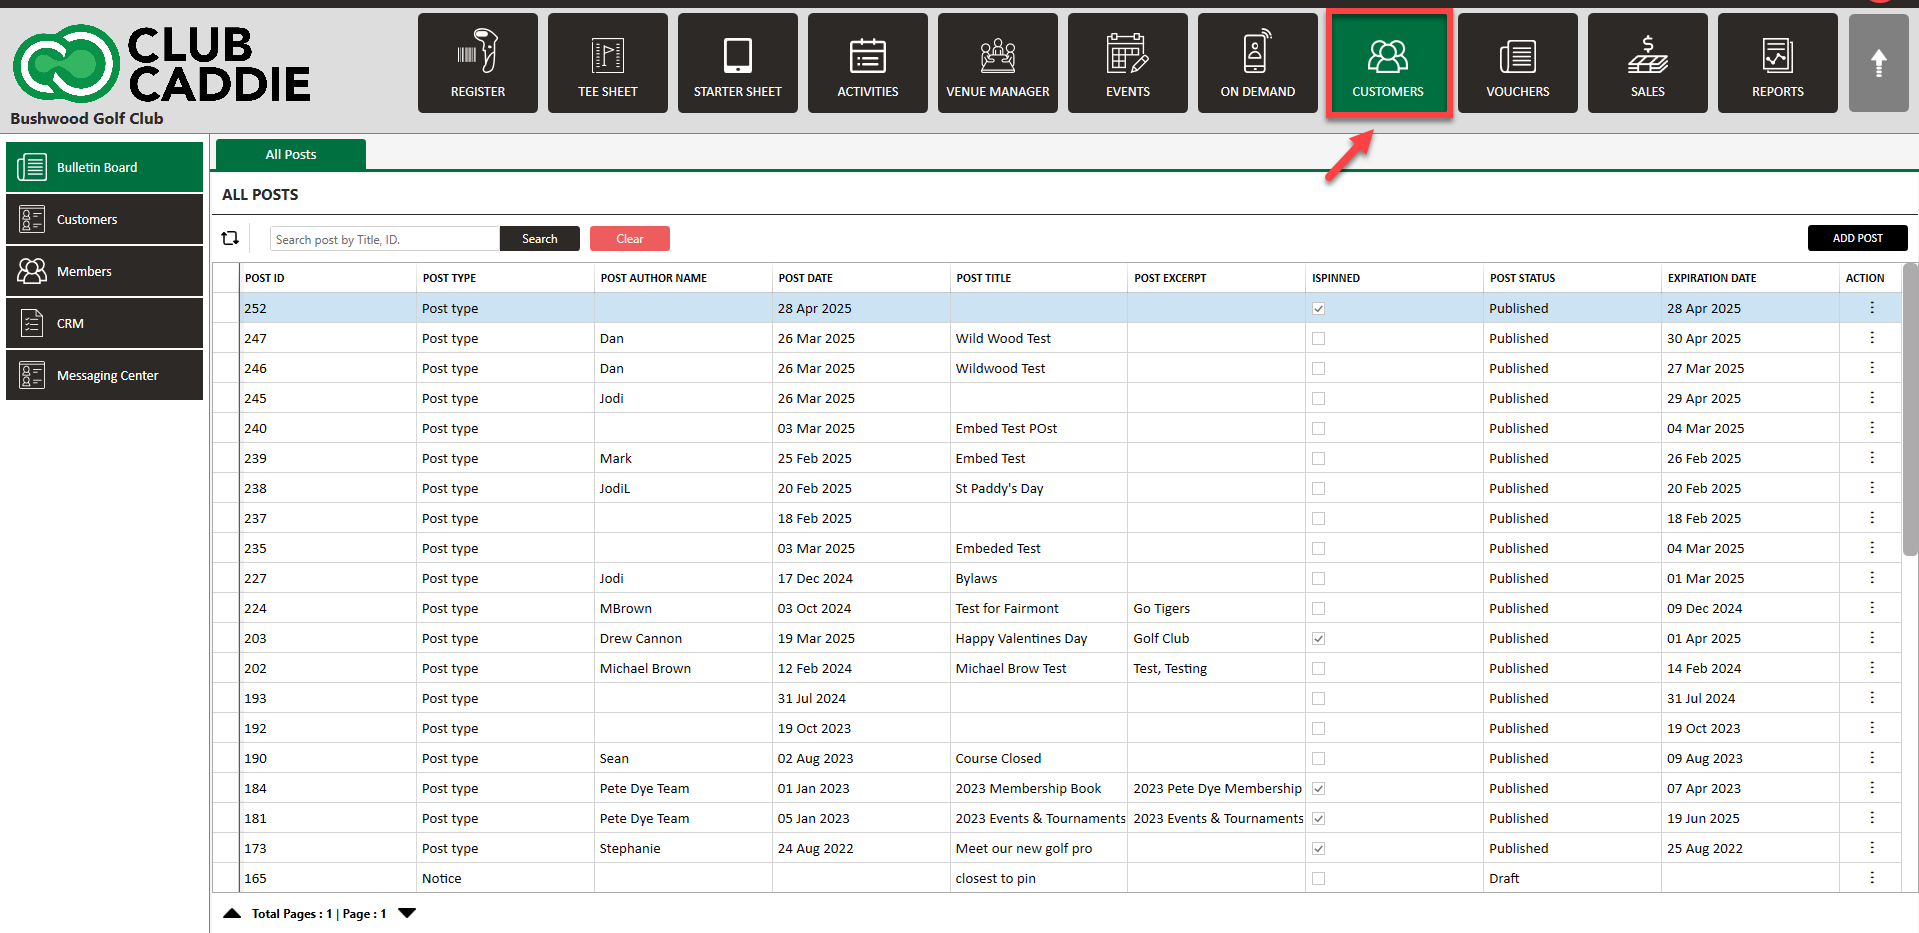This screenshot has width=1919, height=933.
Task: Go to next page with down arrow
Action: coord(407,913)
